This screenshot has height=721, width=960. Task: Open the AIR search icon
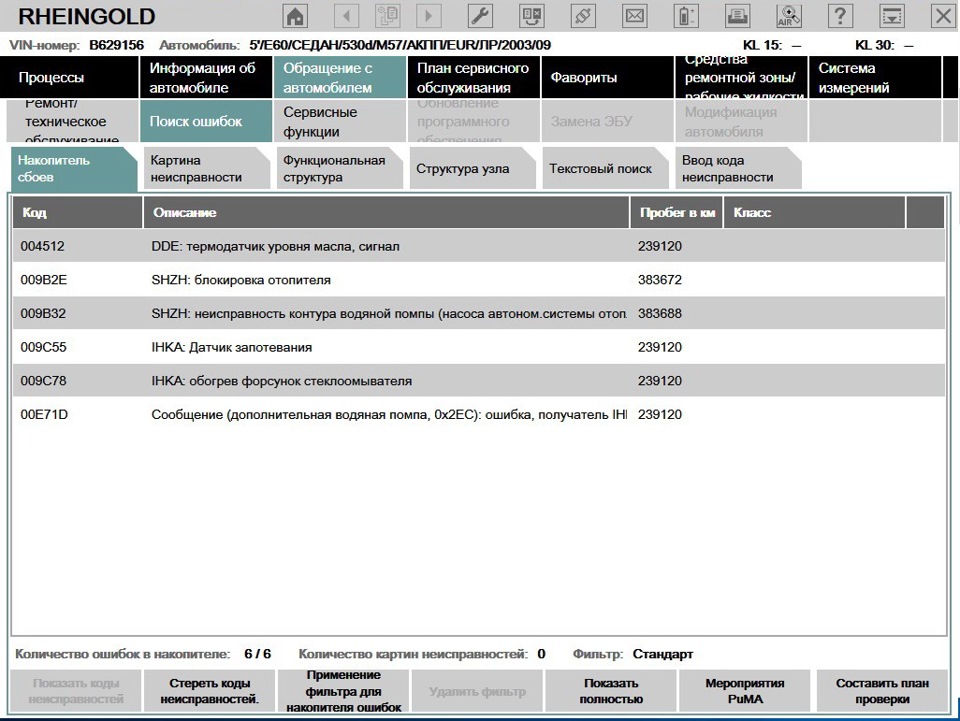(789, 16)
